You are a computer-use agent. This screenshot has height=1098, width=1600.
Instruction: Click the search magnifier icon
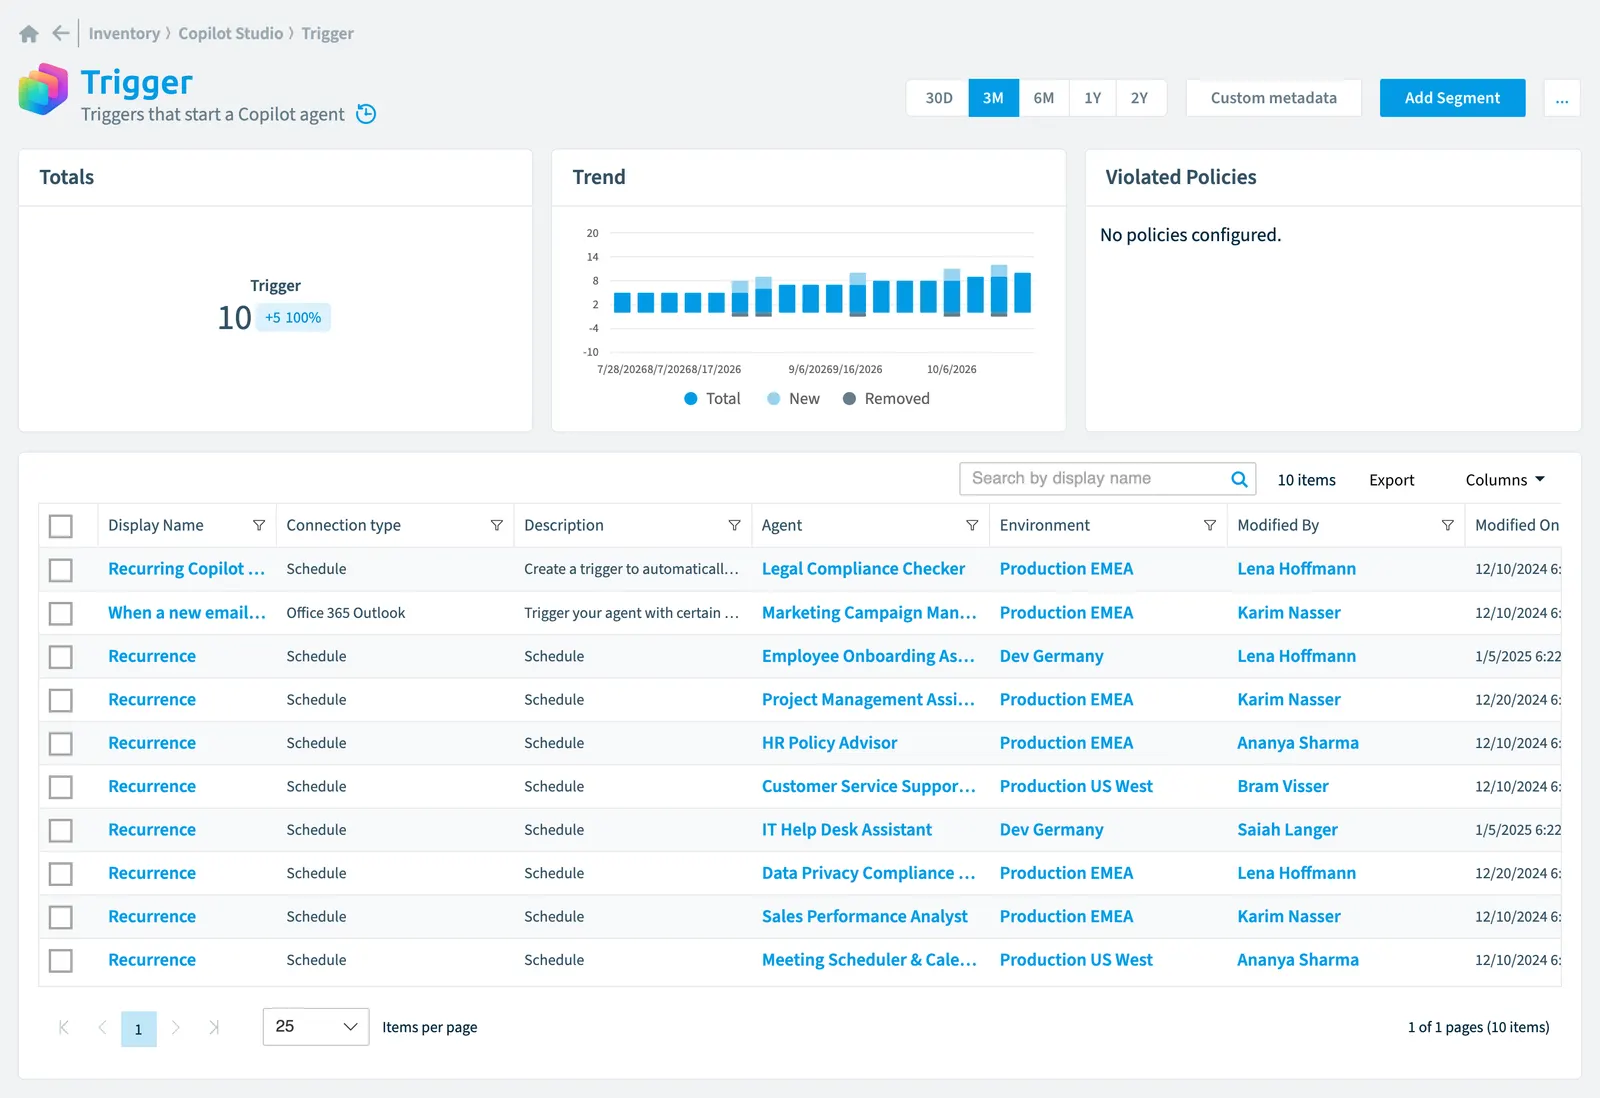coord(1239,479)
